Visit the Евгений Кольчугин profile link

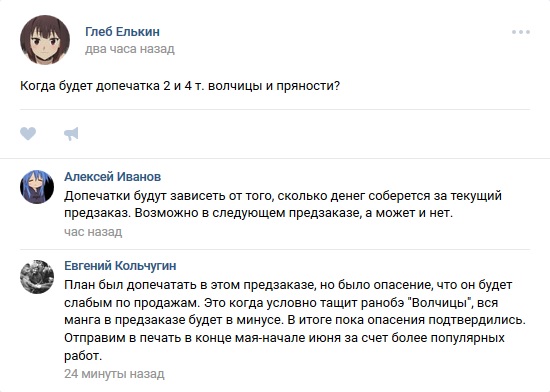pos(120,266)
